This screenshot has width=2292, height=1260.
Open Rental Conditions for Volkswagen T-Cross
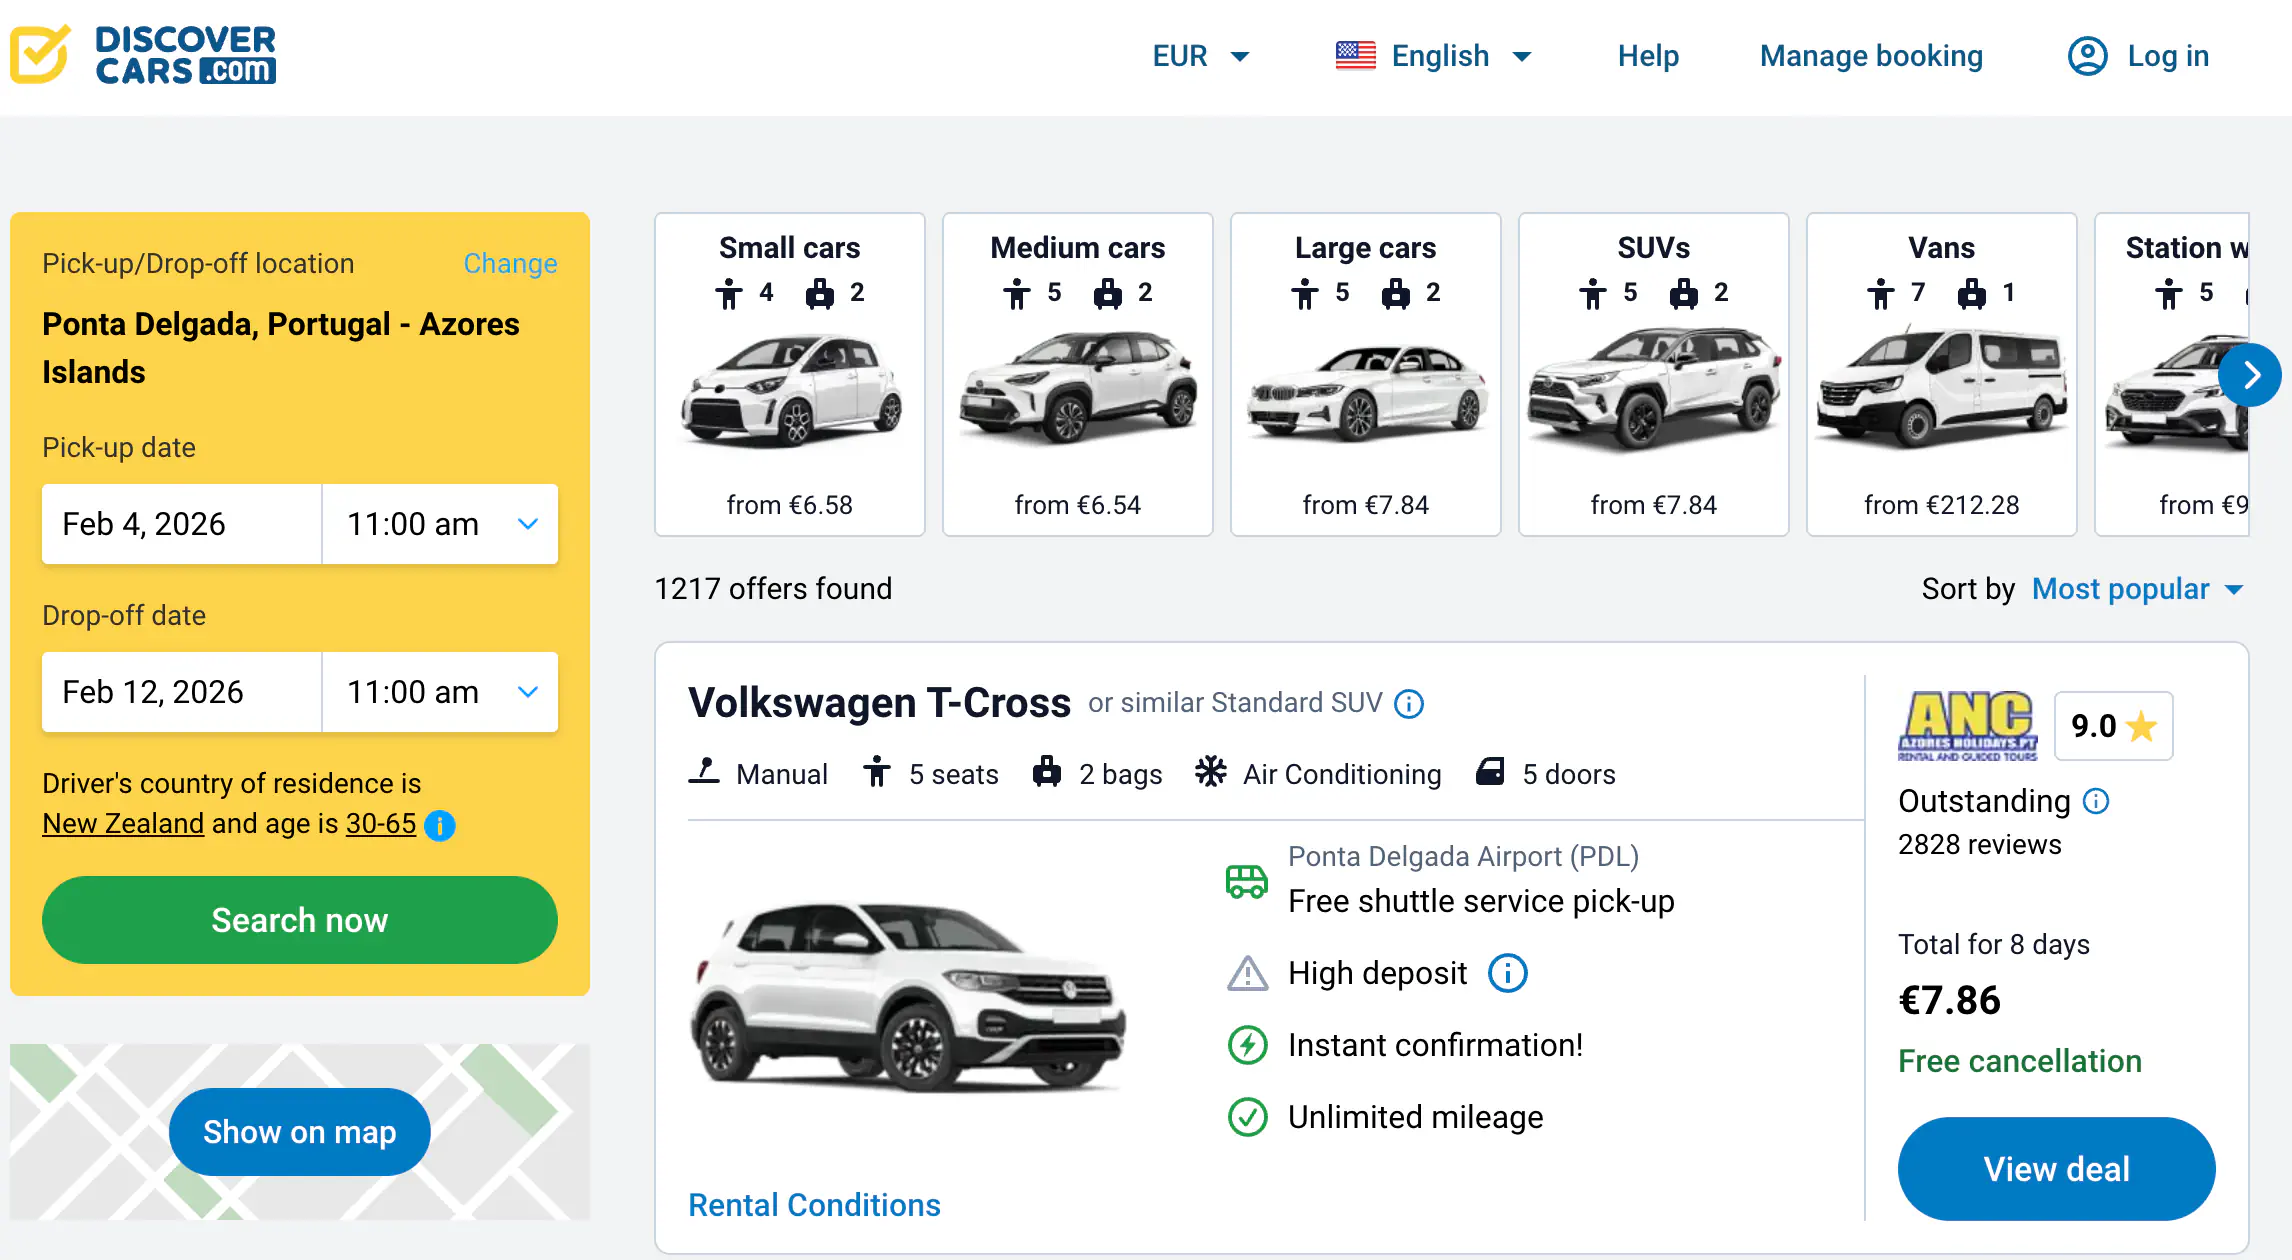[x=814, y=1205]
